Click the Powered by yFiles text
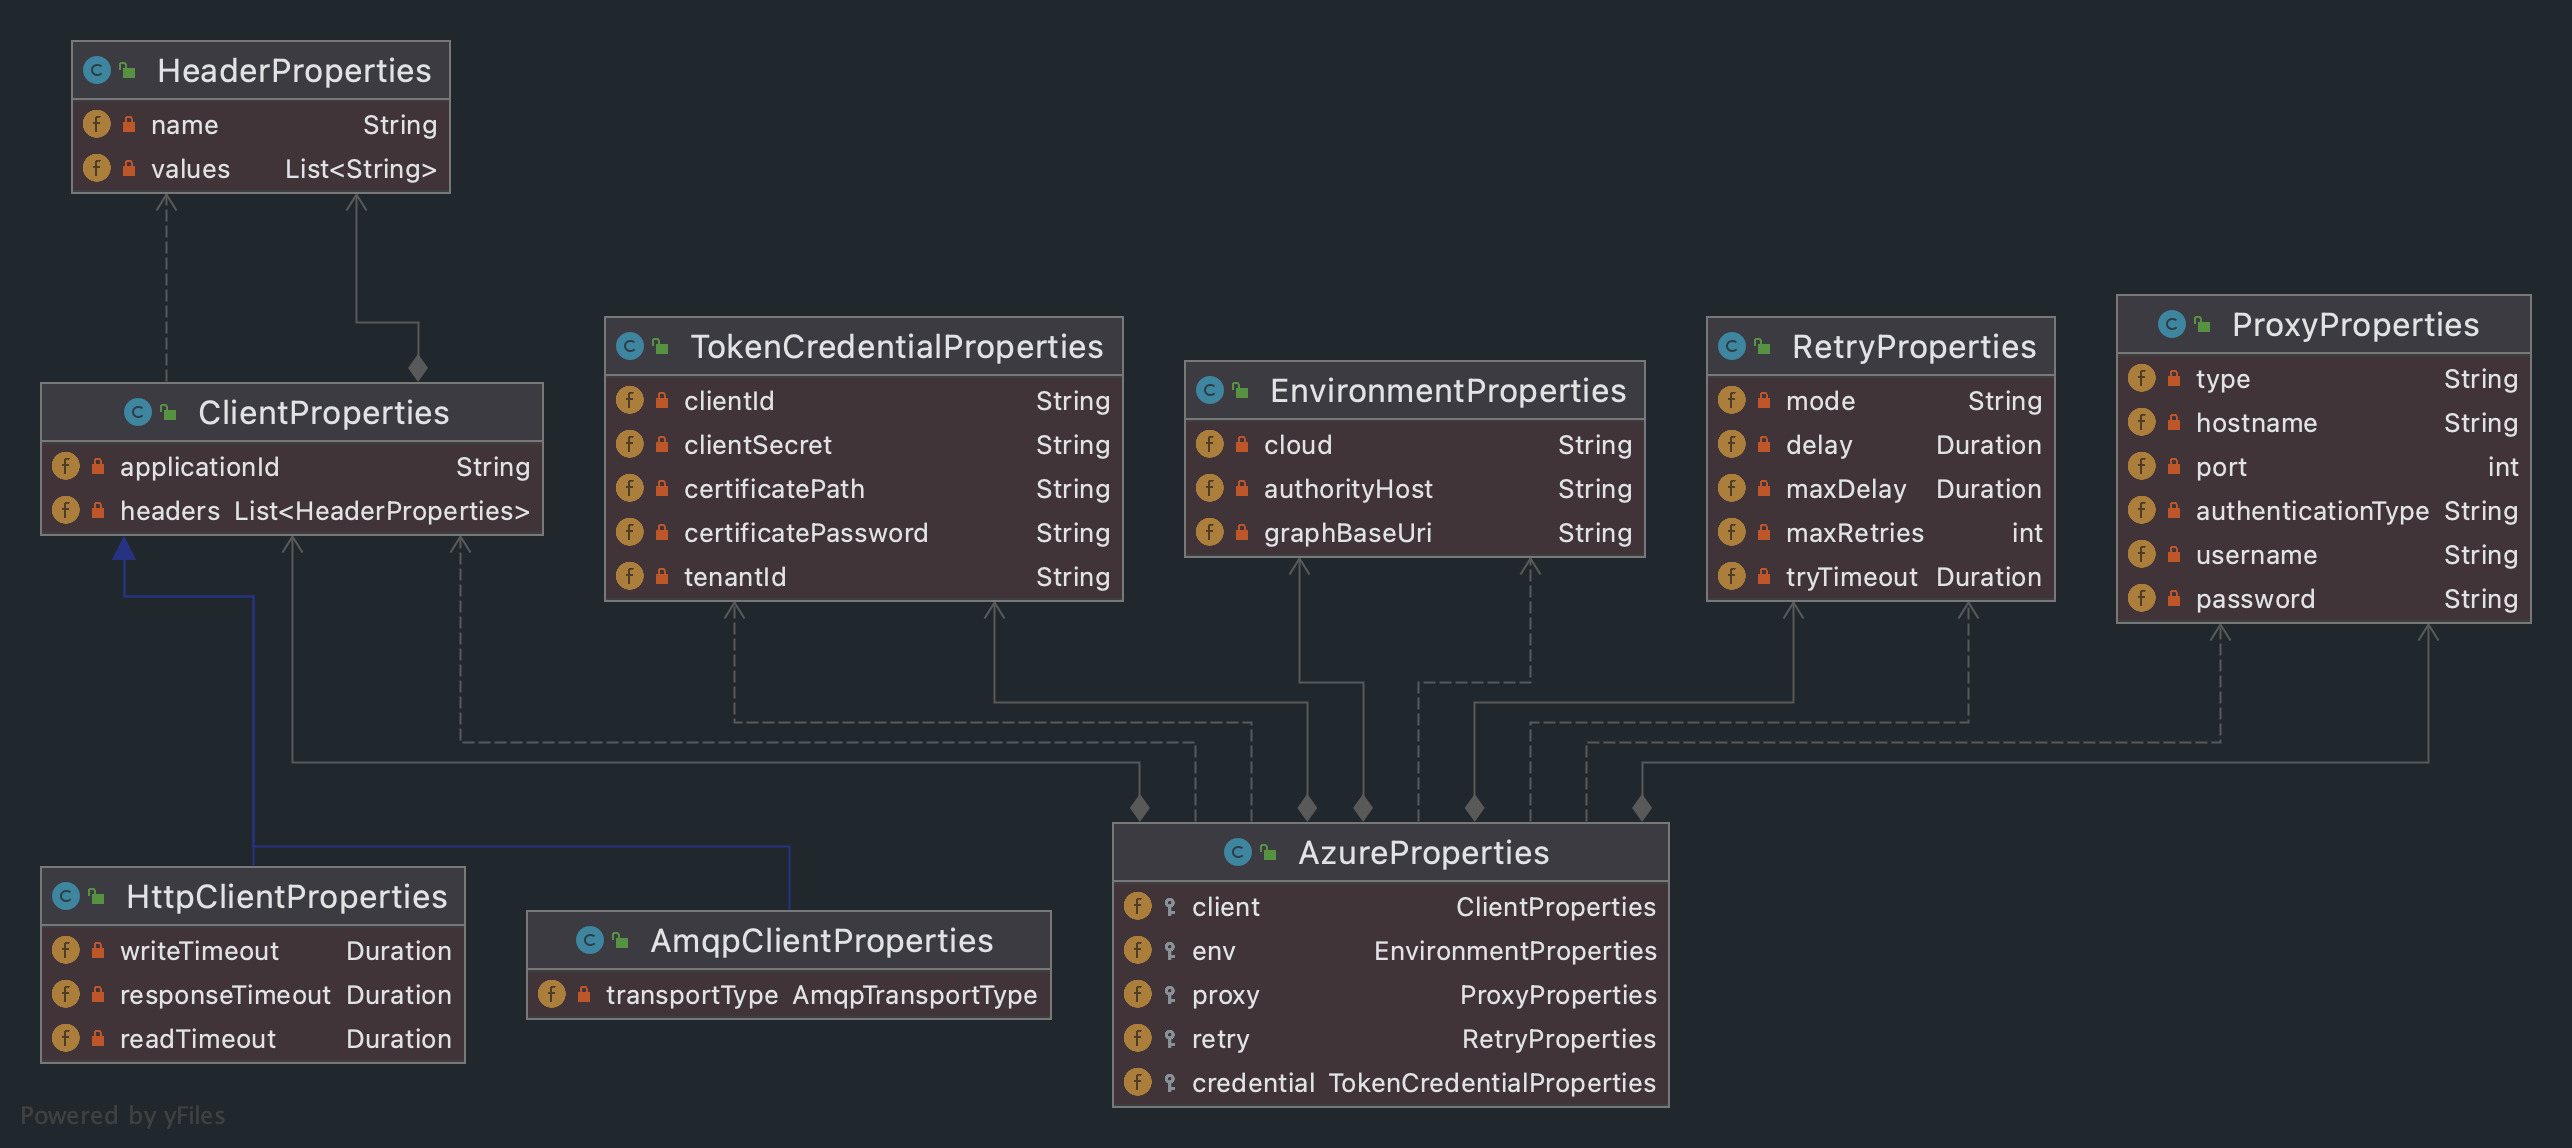 coord(122,1115)
